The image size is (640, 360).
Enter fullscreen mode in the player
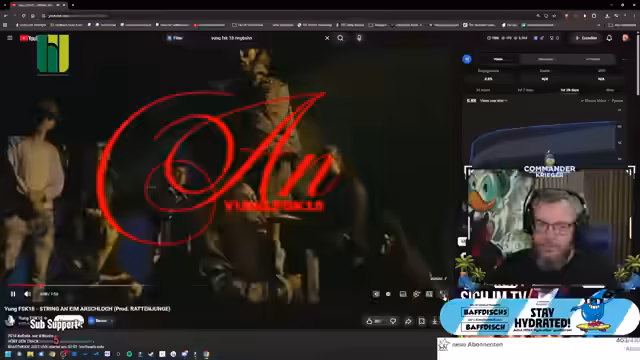click(x=443, y=294)
